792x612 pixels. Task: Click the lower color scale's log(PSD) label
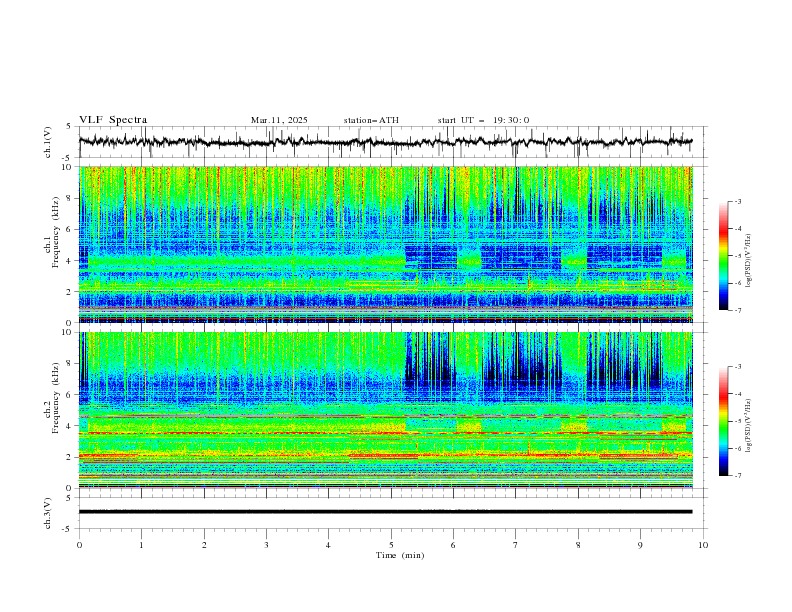coord(748,425)
